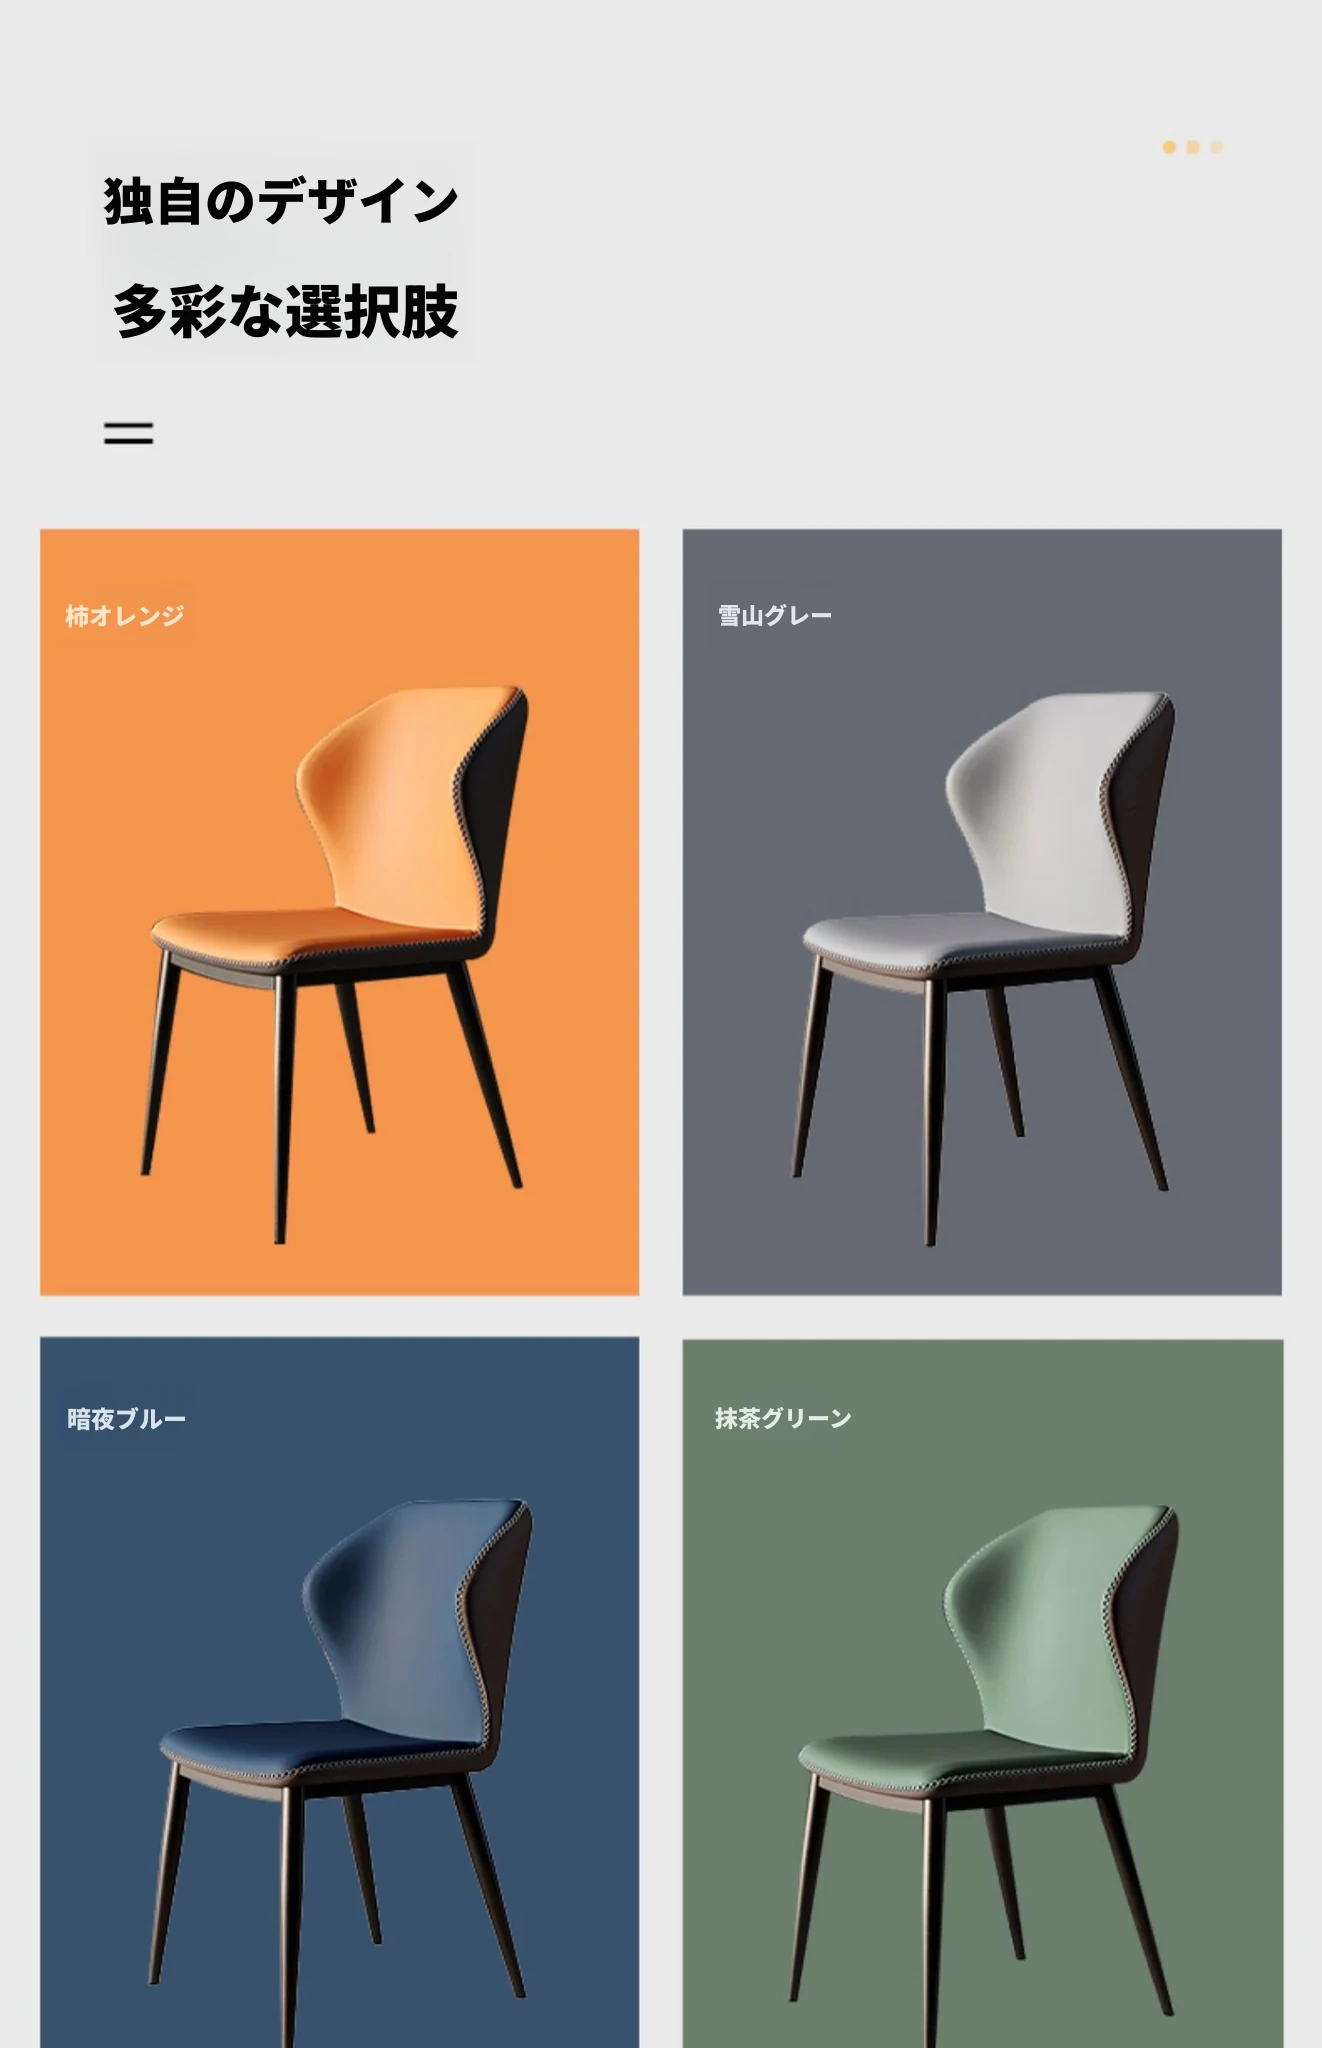Pick the orange background color panel
1322x2048 pixels.
pos(339,912)
